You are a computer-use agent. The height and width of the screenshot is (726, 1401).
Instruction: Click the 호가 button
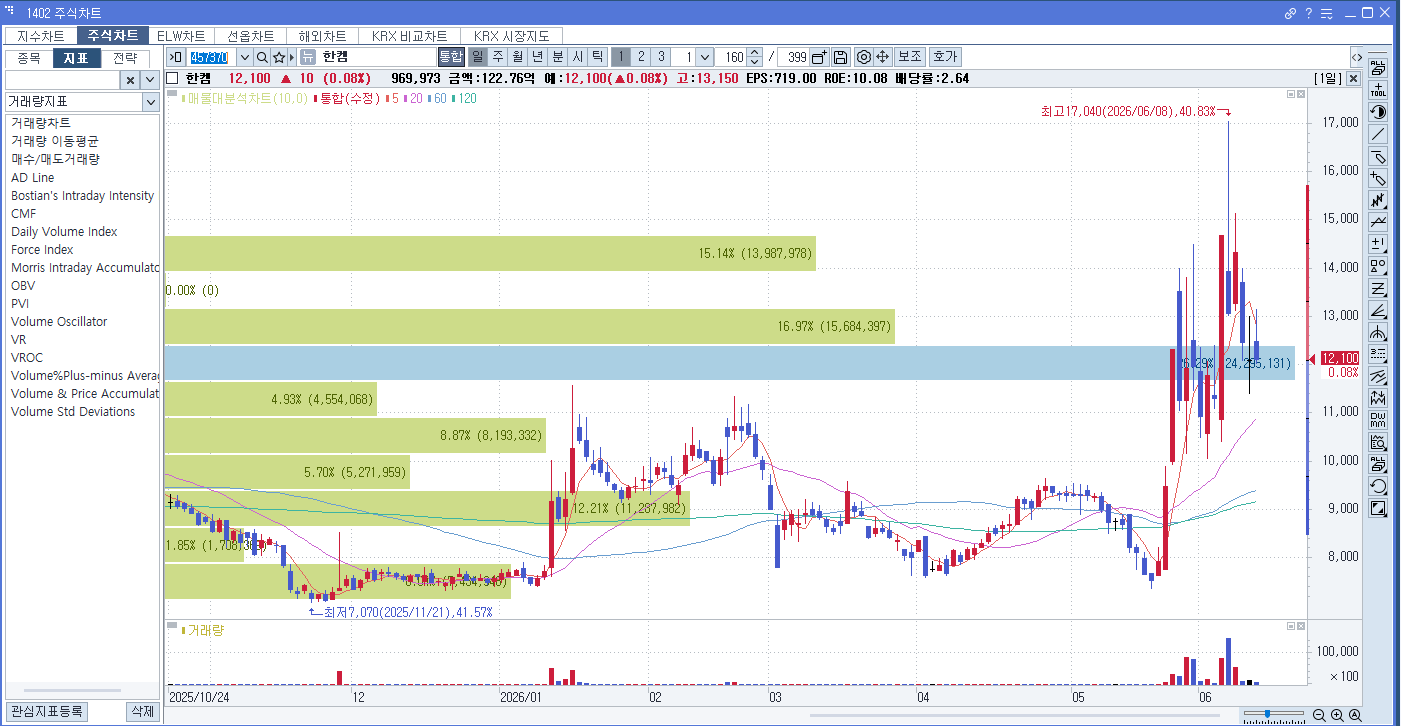944,57
